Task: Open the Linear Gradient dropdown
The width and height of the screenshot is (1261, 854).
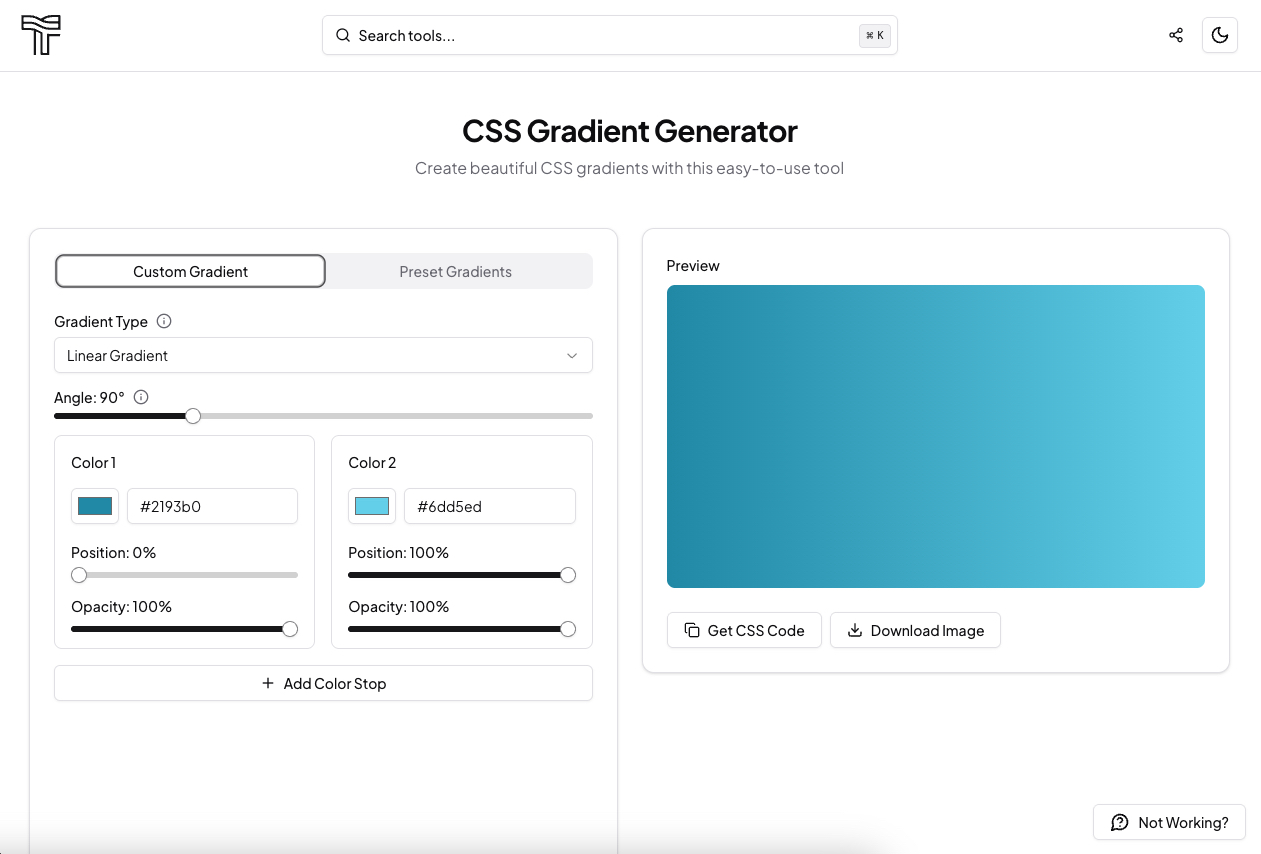Action: tap(323, 355)
